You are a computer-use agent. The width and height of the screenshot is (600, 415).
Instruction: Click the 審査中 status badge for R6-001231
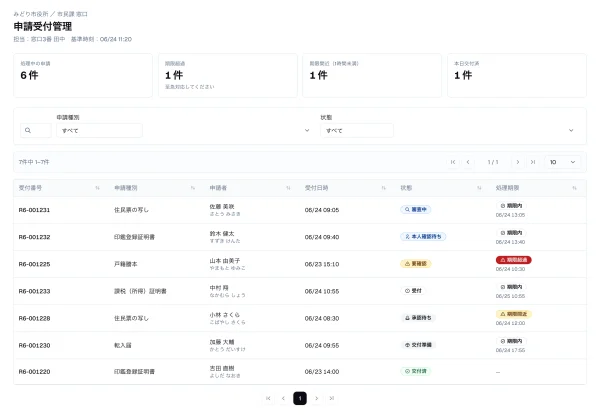point(416,210)
